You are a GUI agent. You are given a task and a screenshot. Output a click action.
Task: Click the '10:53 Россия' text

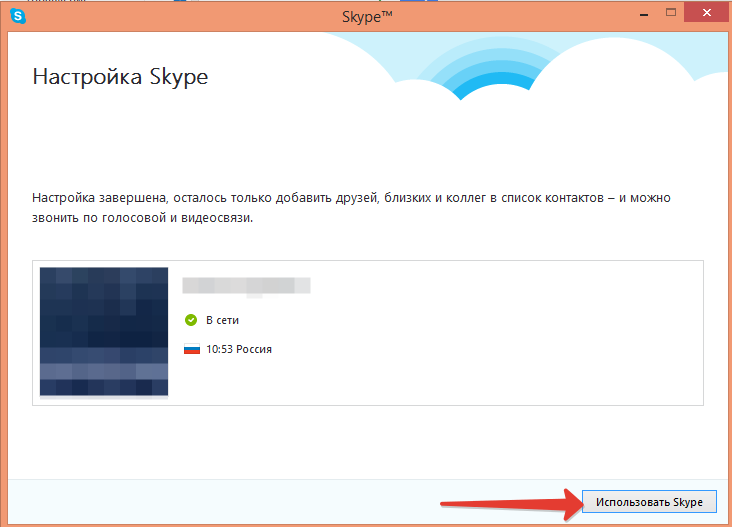click(x=239, y=349)
